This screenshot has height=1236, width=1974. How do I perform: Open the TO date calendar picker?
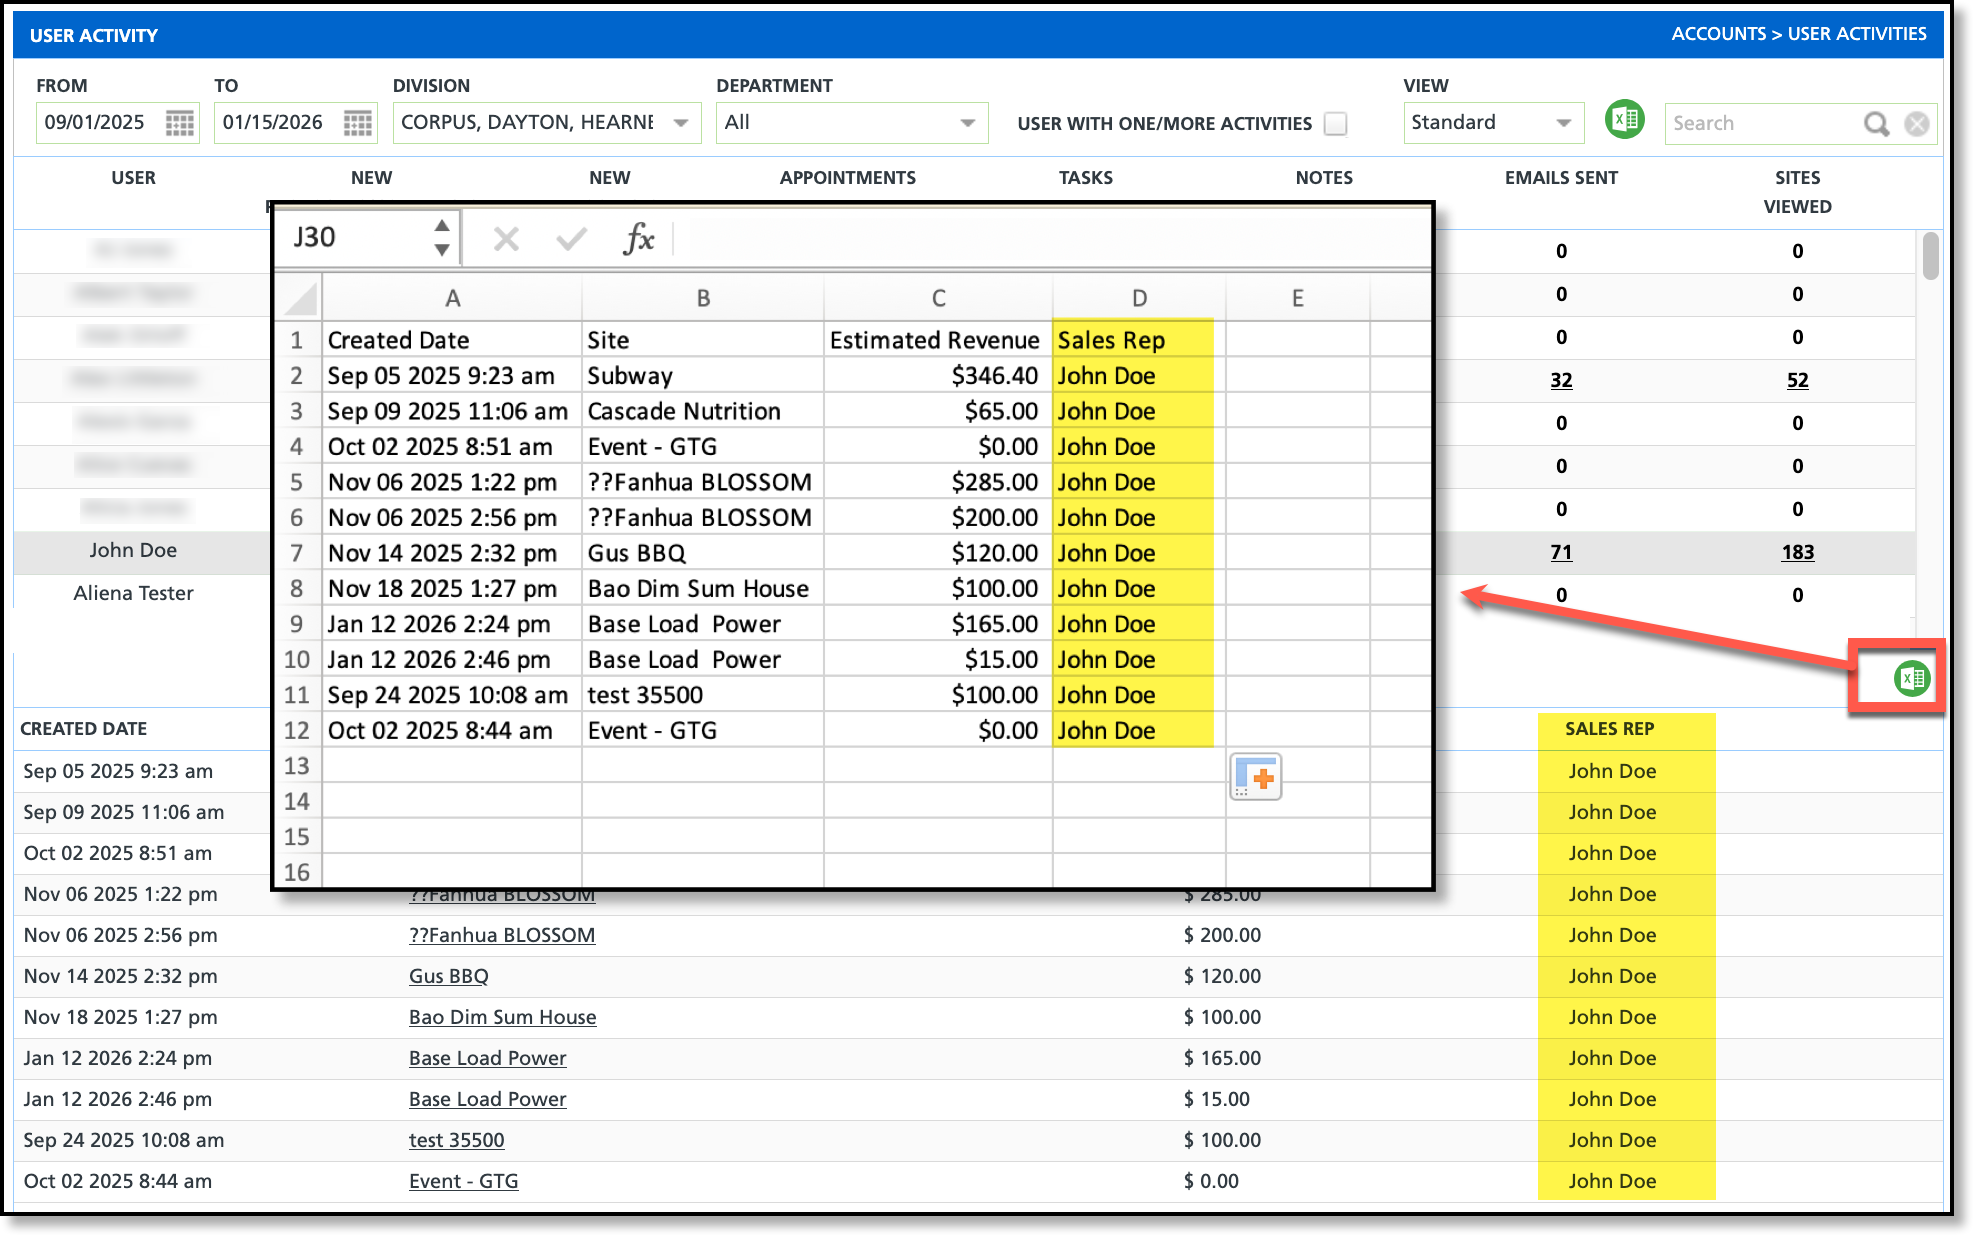coord(358,123)
